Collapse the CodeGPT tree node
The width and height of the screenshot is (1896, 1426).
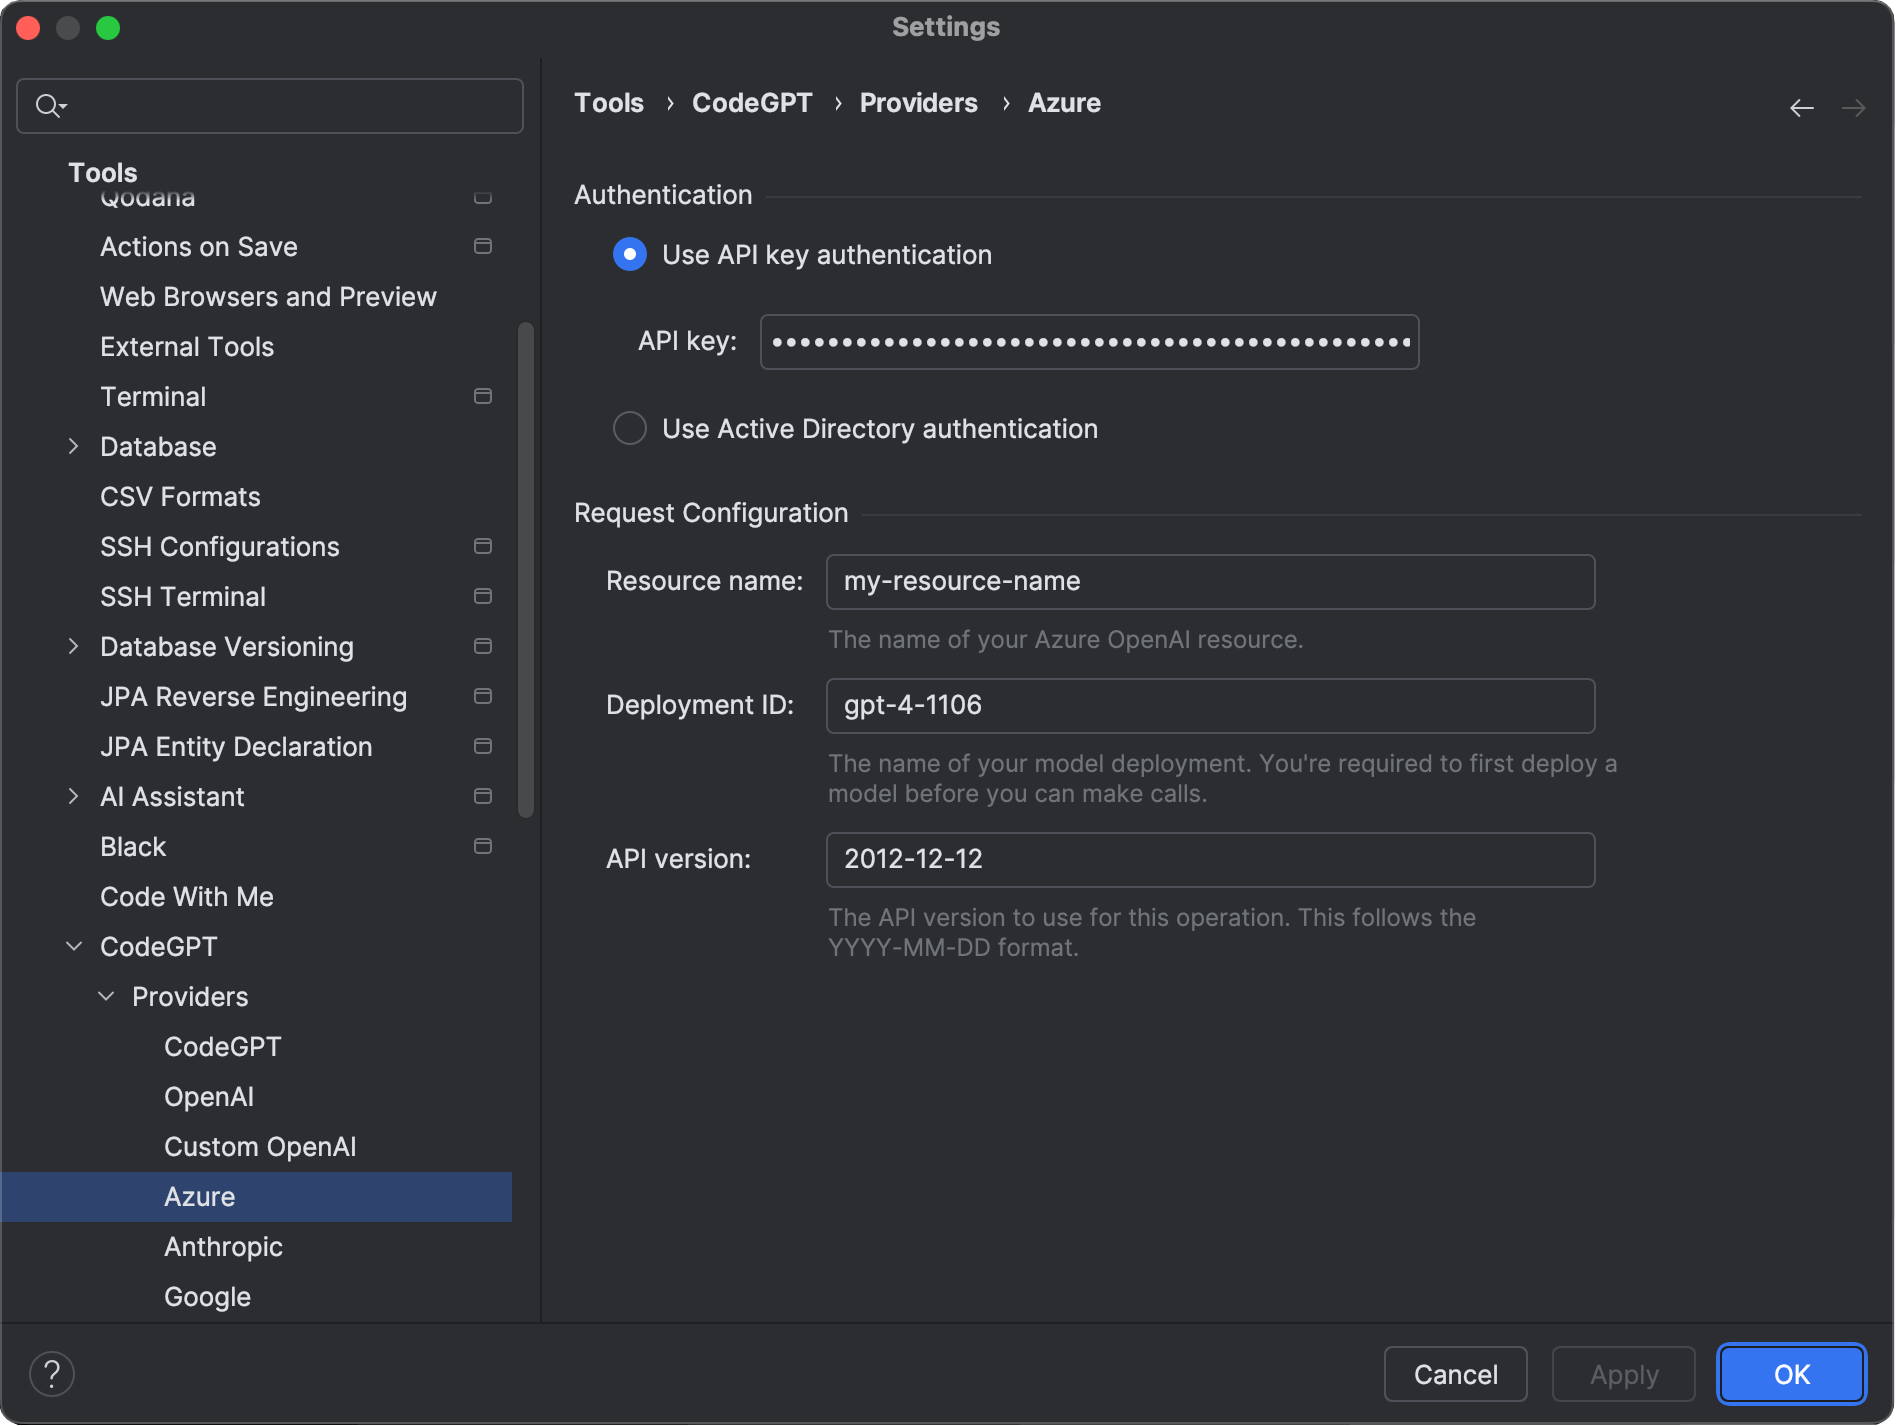73,947
